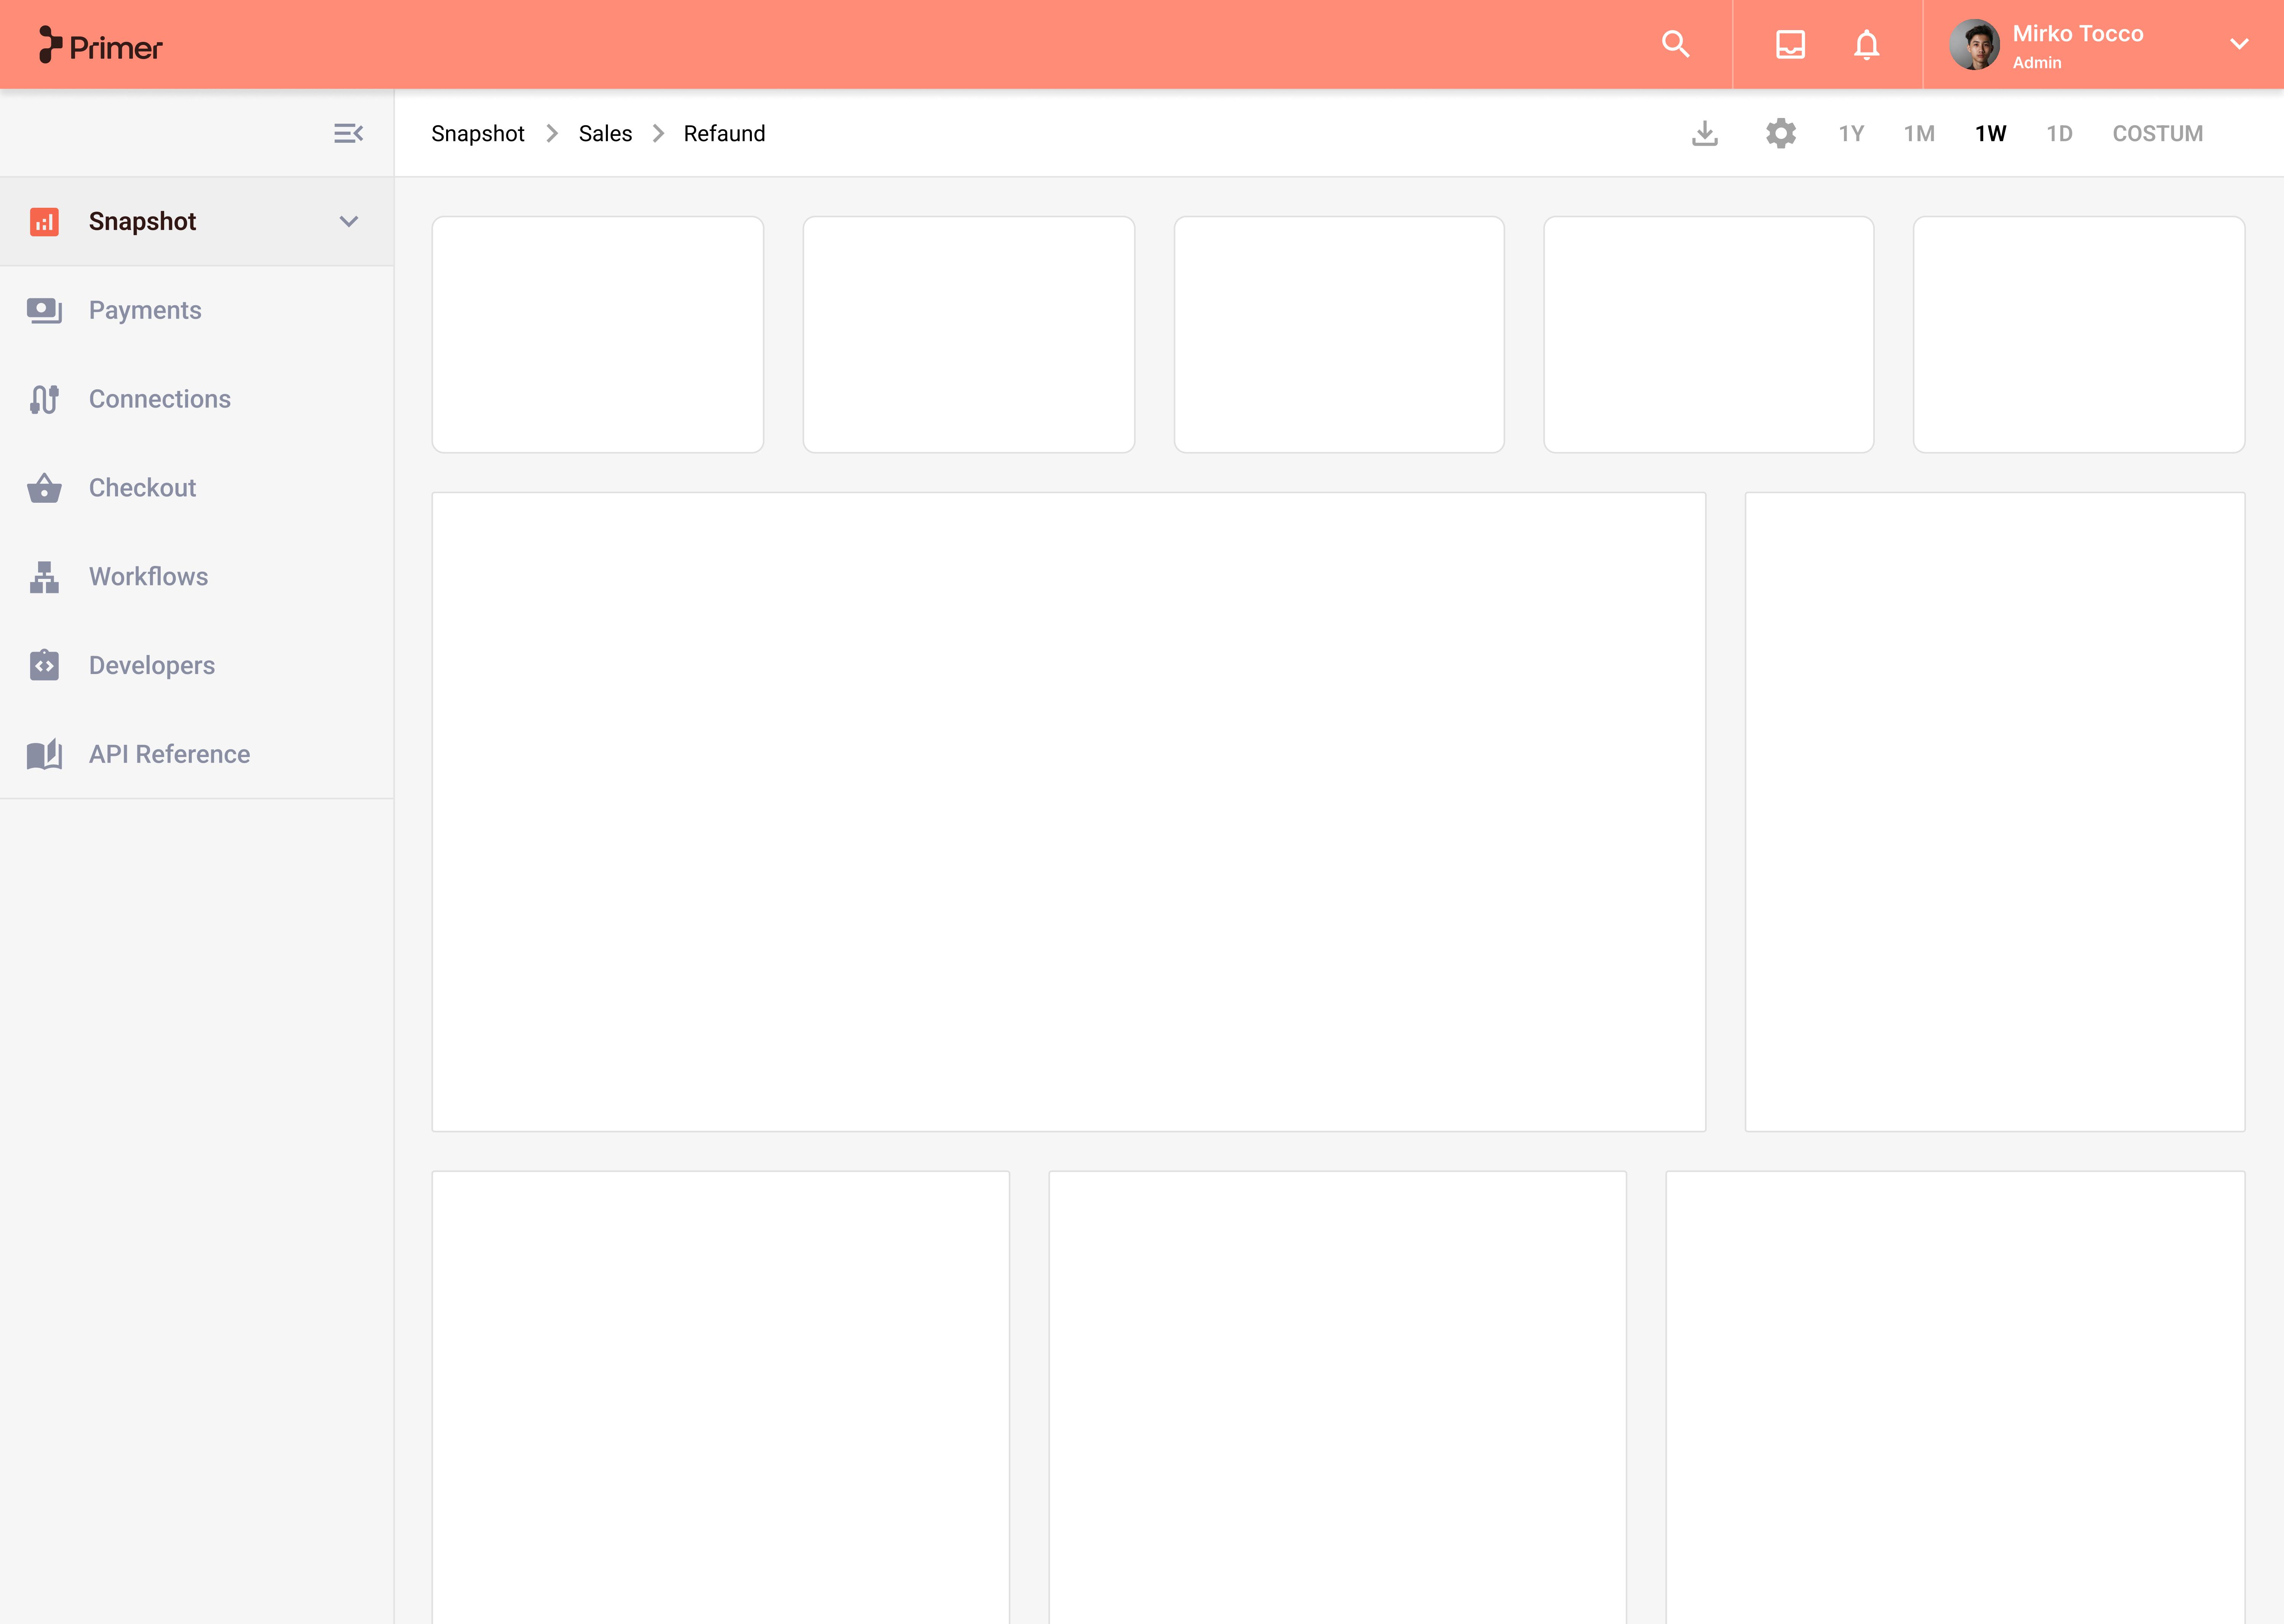Select Snapshot in the sidebar
The height and width of the screenshot is (1624, 2284).
click(197, 221)
